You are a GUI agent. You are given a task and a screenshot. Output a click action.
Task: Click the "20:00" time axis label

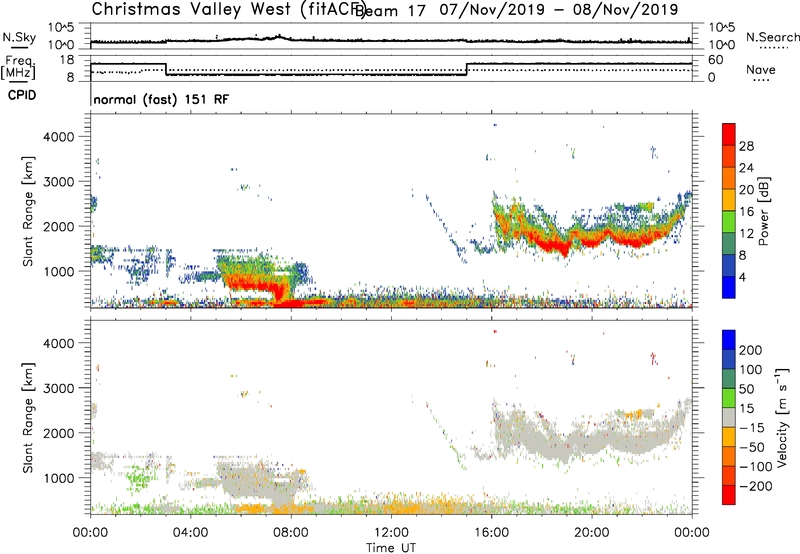point(592,533)
